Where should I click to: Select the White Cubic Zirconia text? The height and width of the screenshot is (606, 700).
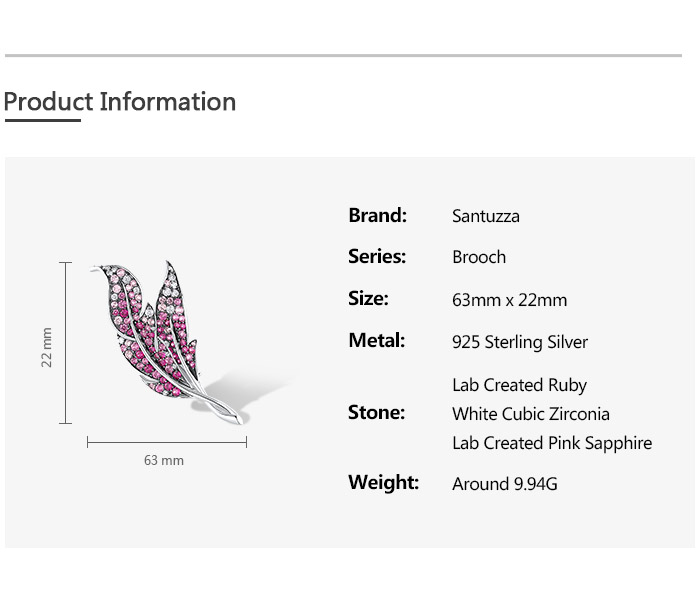tap(531, 414)
